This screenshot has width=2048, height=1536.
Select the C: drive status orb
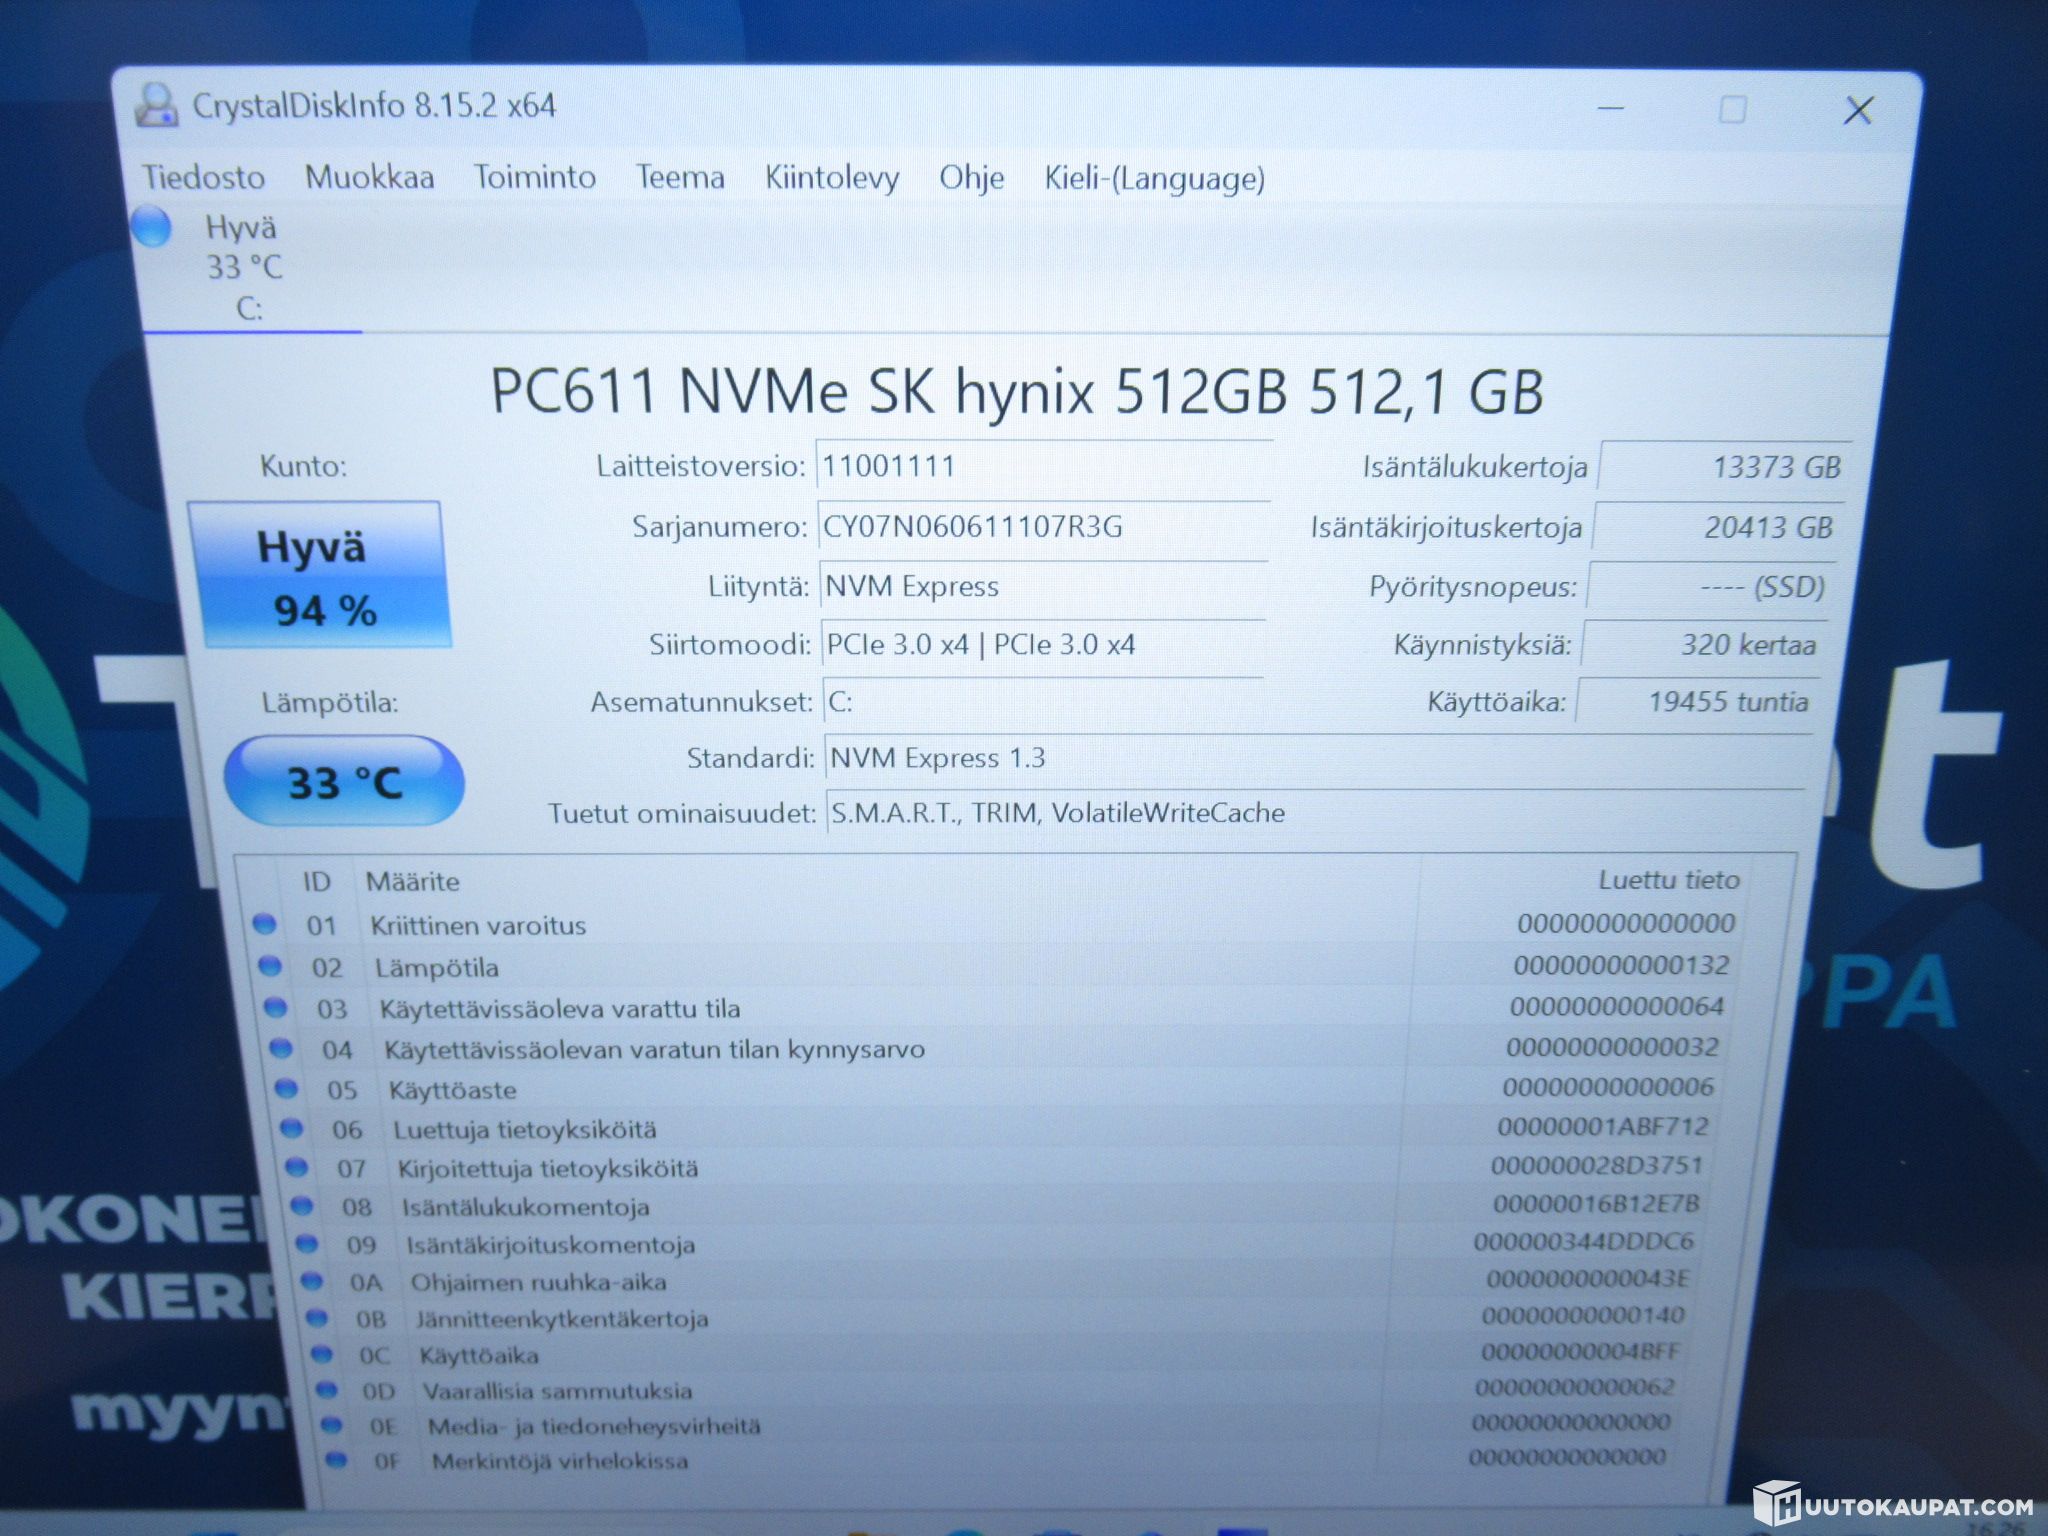152,225
